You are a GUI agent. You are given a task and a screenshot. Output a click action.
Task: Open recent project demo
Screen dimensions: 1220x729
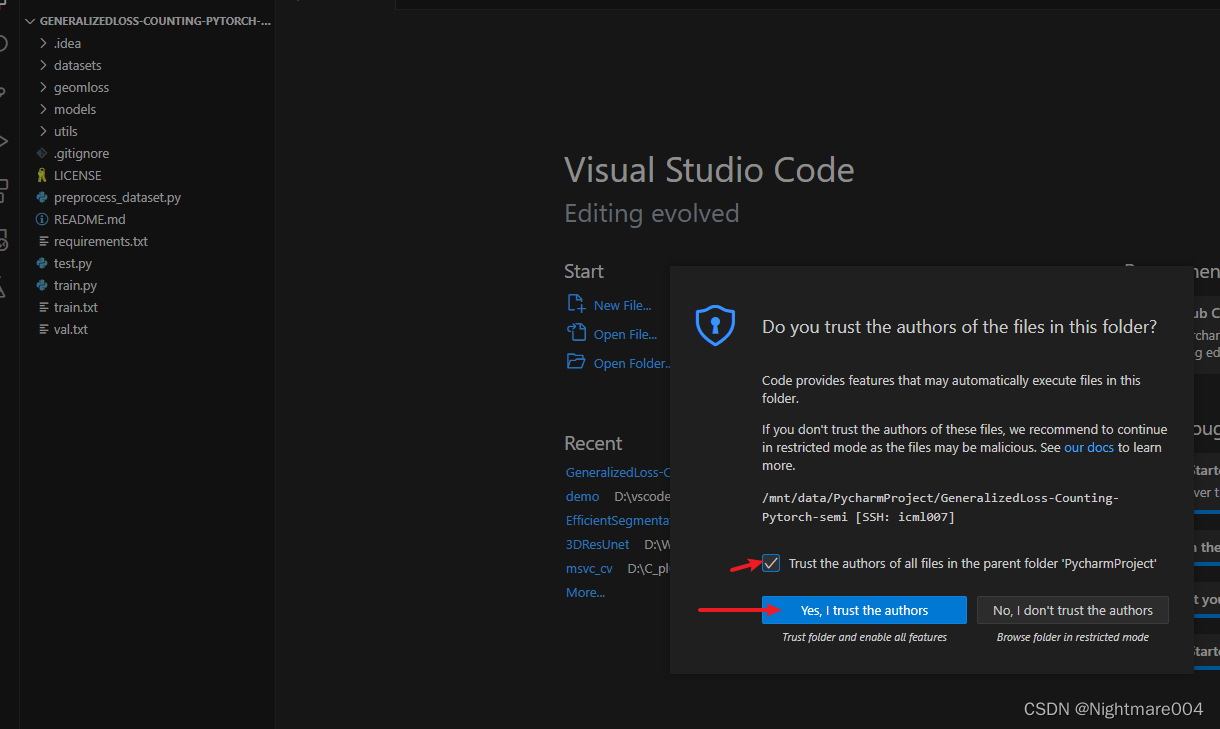(582, 496)
